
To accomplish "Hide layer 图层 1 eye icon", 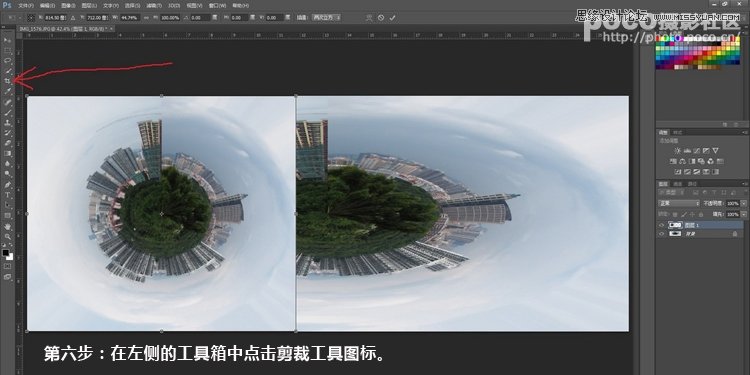I will pyautogui.click(x=662, y=225).
